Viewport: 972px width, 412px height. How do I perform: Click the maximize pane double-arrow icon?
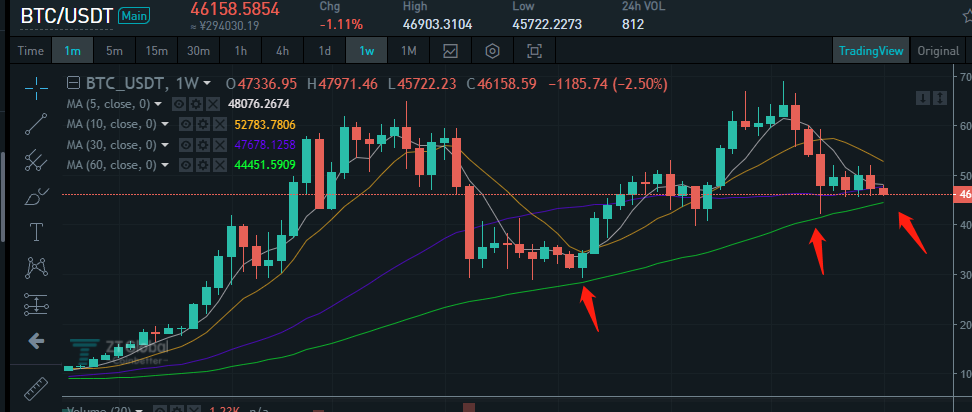[x=940, y=98]
